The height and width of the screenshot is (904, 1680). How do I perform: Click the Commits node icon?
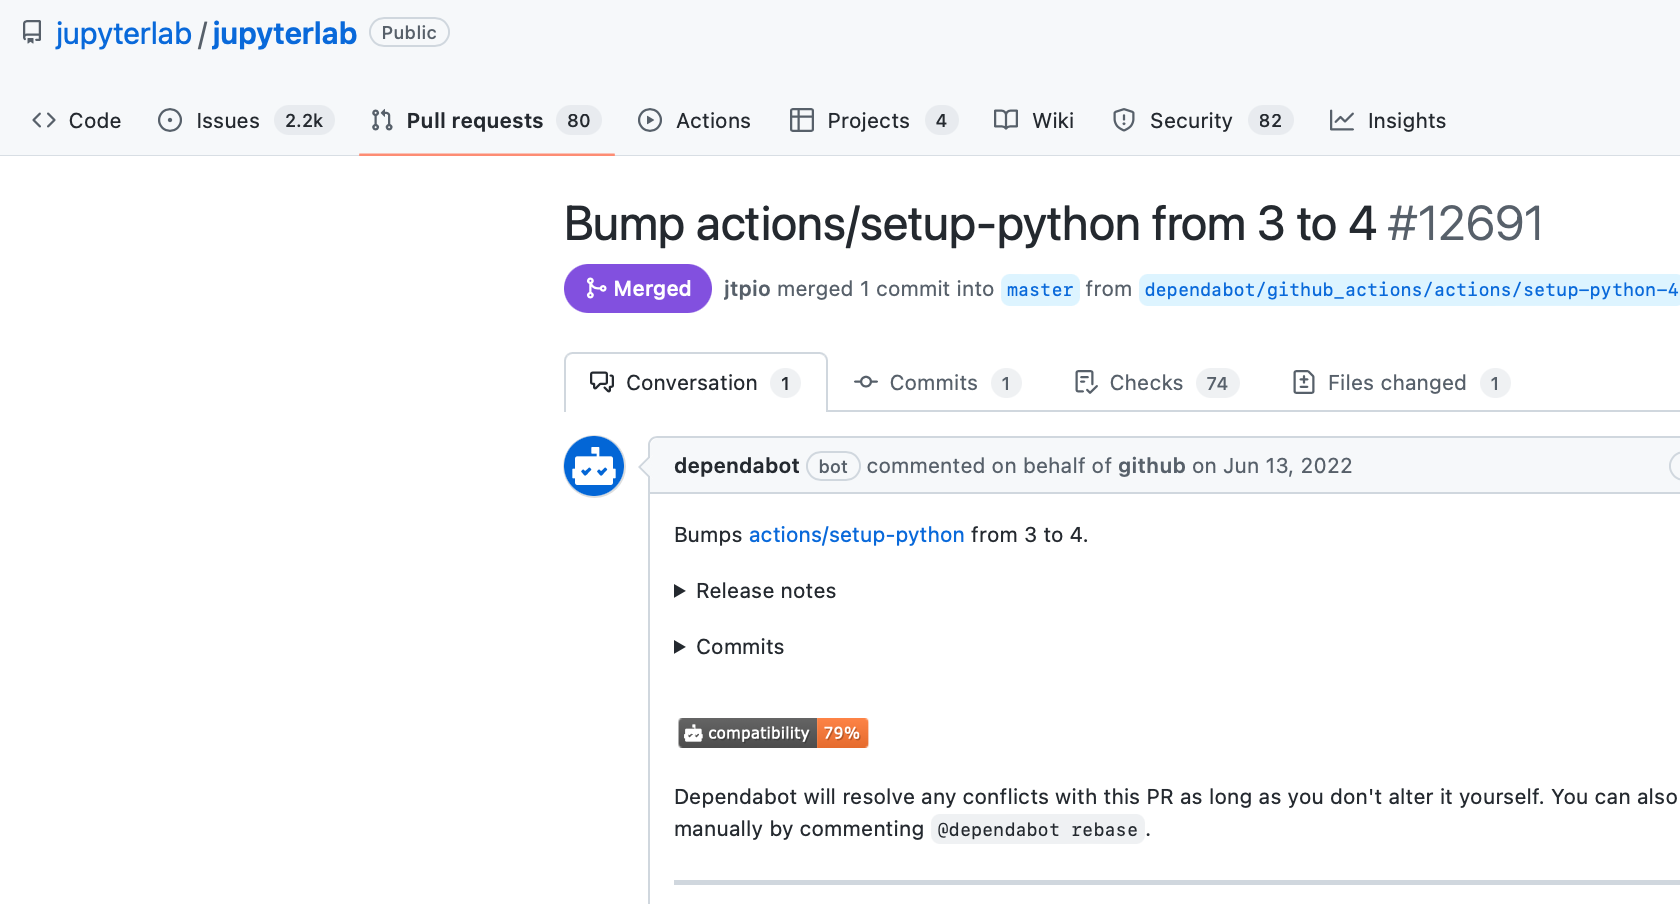pyautogui.click(x=866, y=382)
